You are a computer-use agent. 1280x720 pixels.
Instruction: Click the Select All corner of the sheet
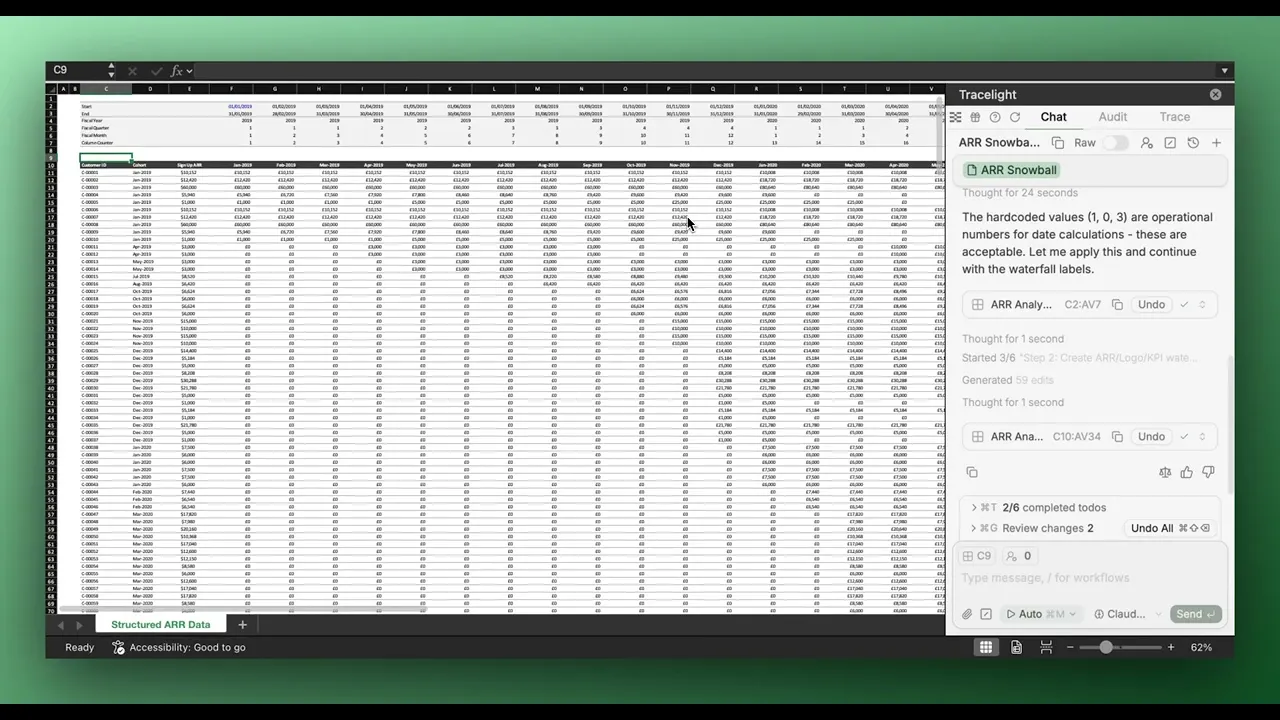coord(52,89)
